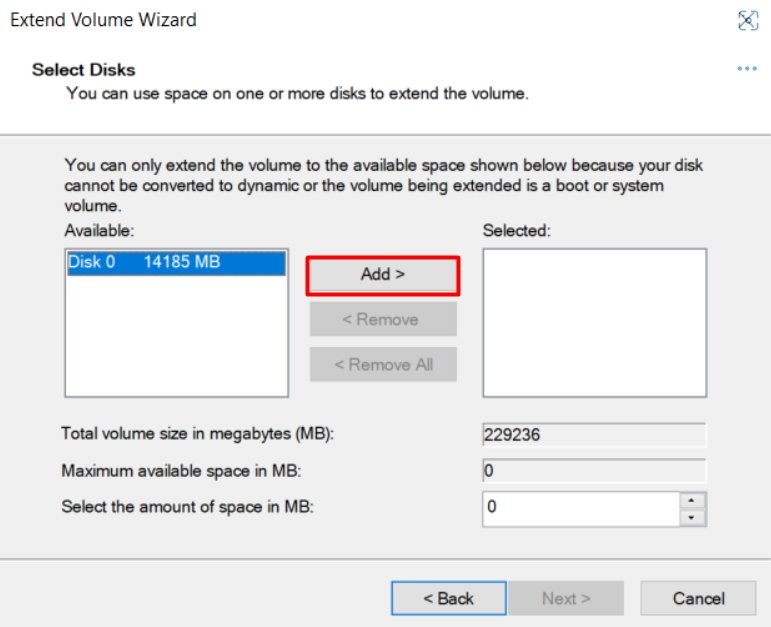Click the < Remove All button
This screenshot has height=627, width=771.
pos(383,364)
